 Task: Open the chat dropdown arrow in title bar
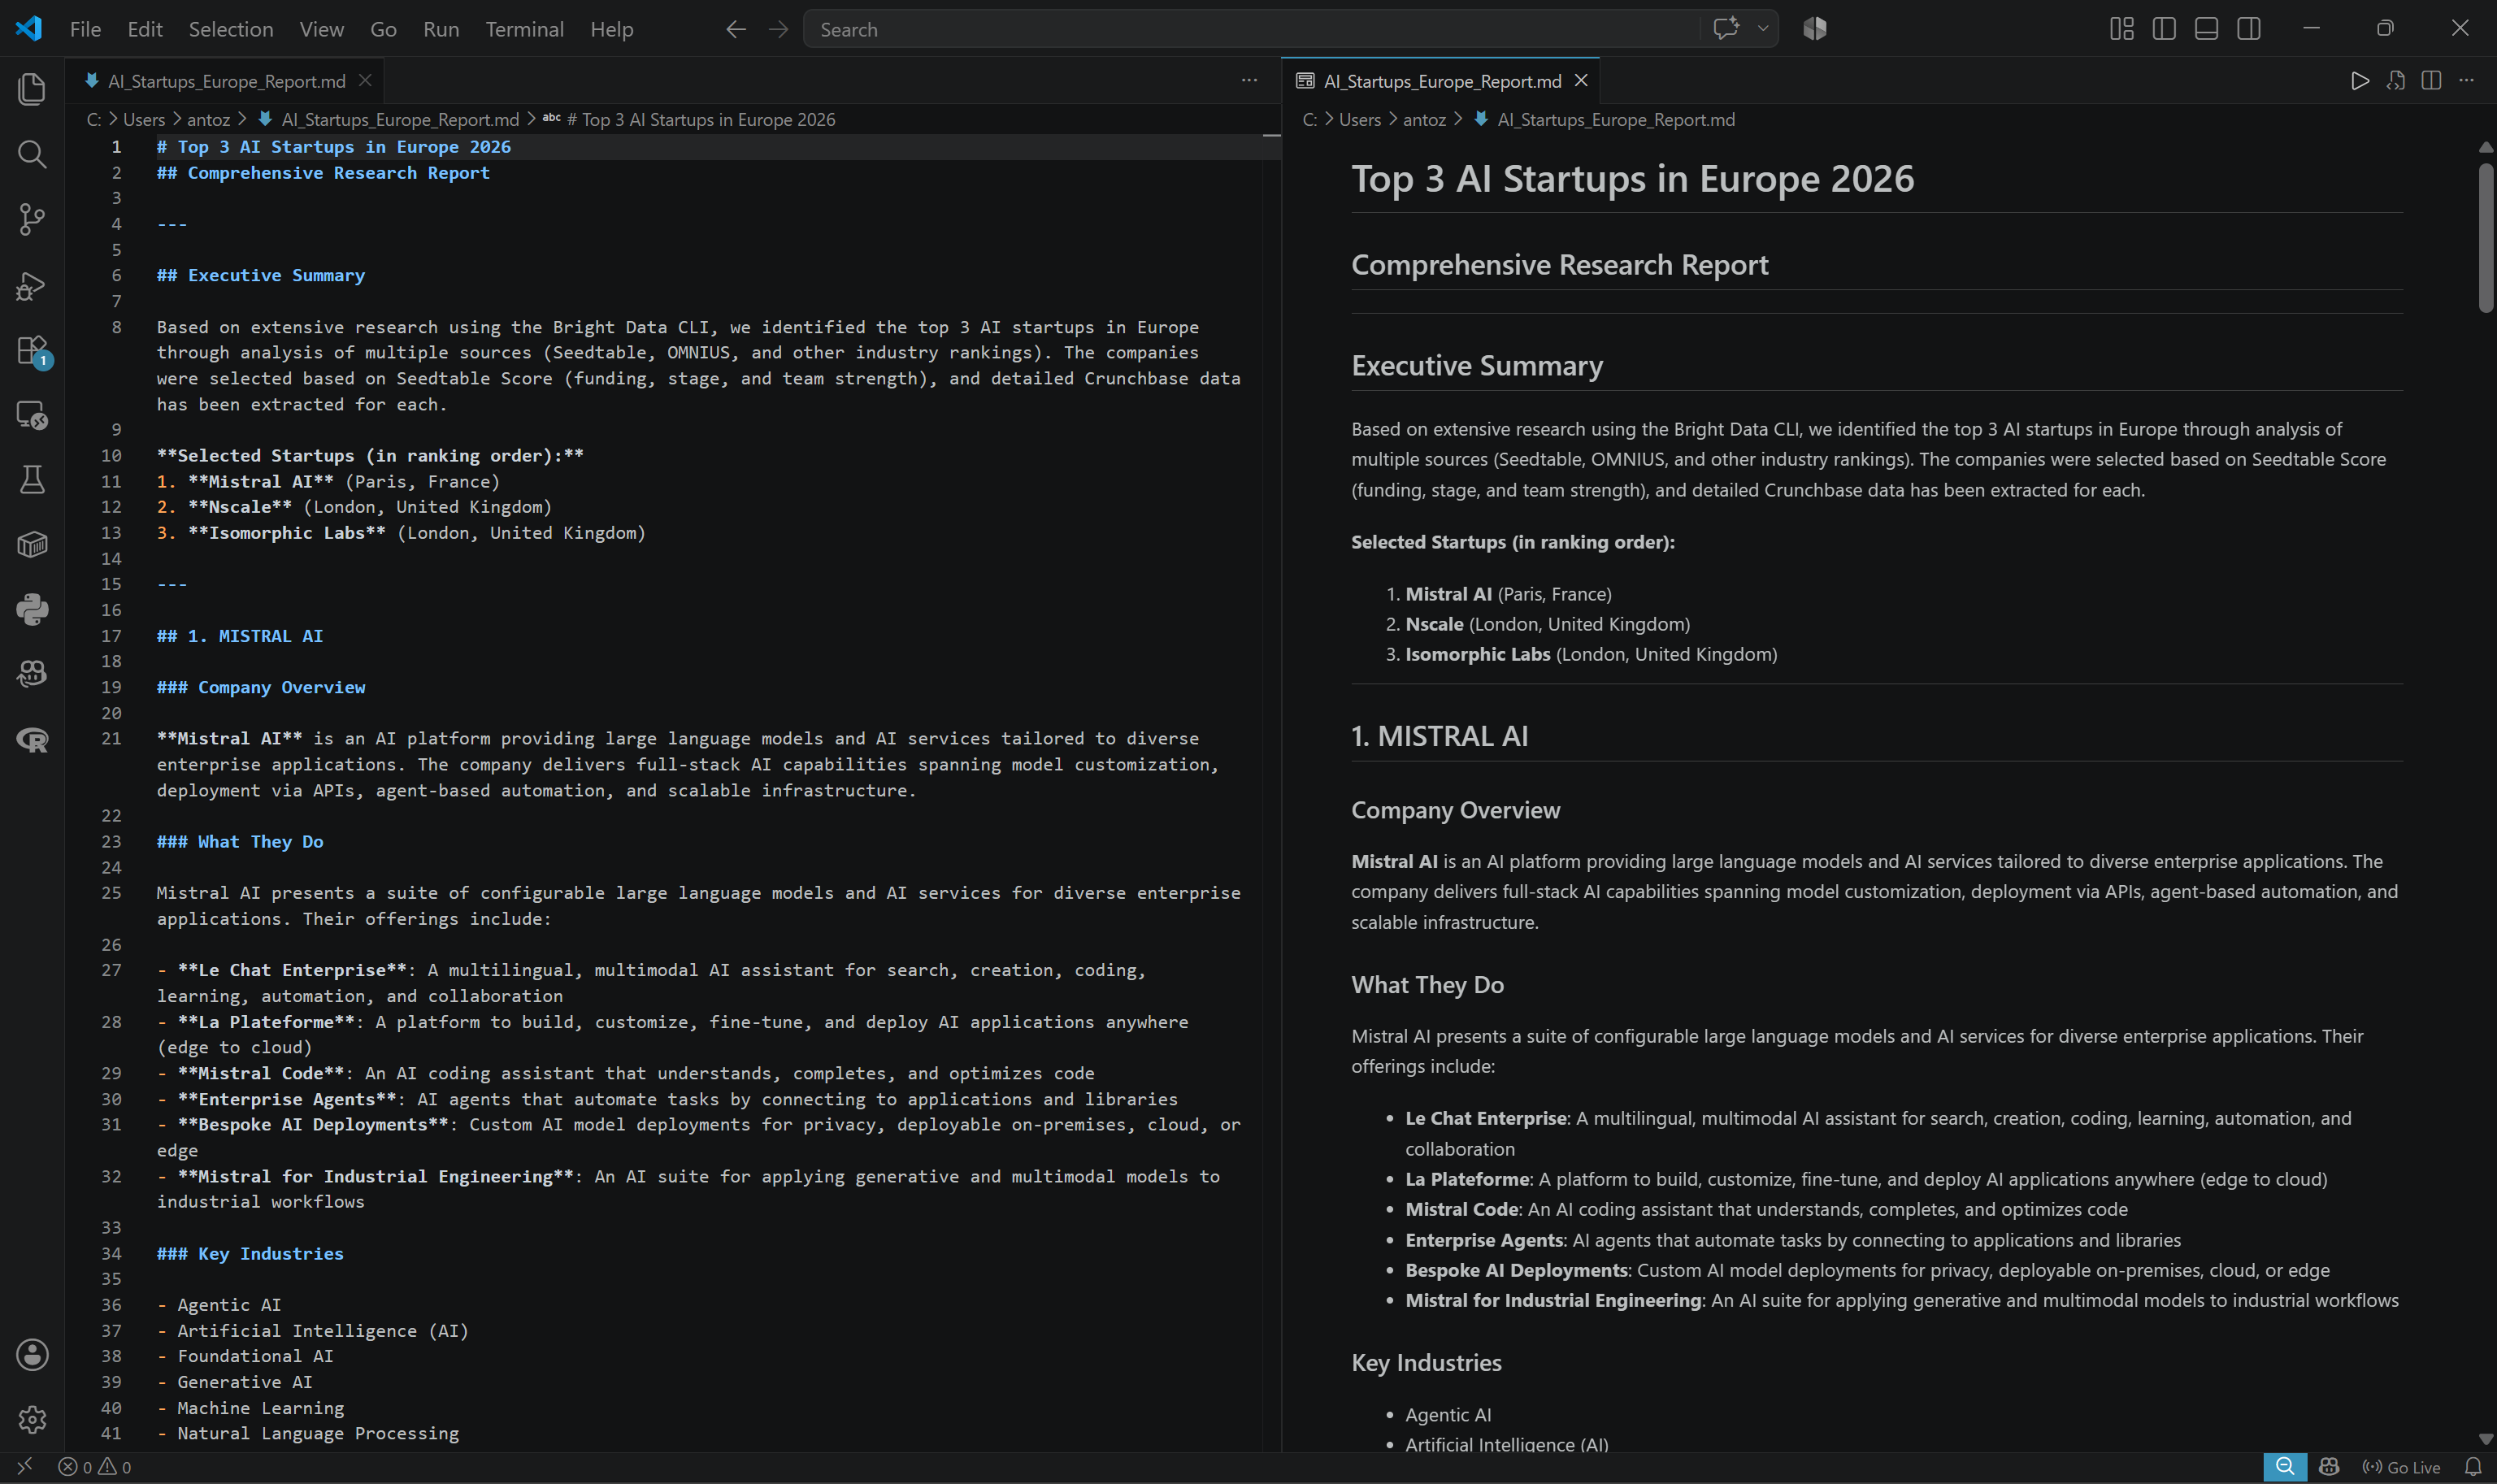tap(1763, 29)
